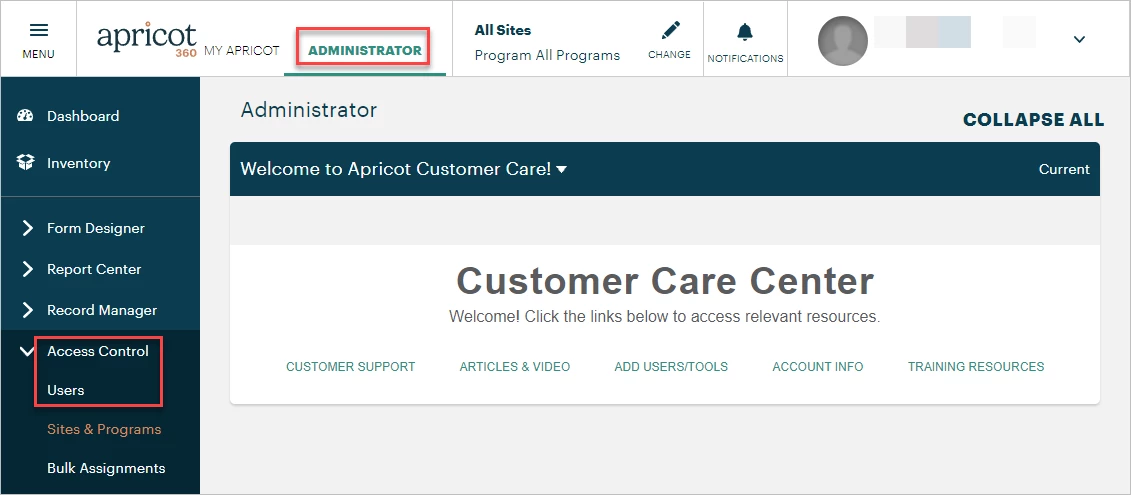Collapse the Access Control chevron
This screenshot has width=1131, height=495.
point(27,351)
